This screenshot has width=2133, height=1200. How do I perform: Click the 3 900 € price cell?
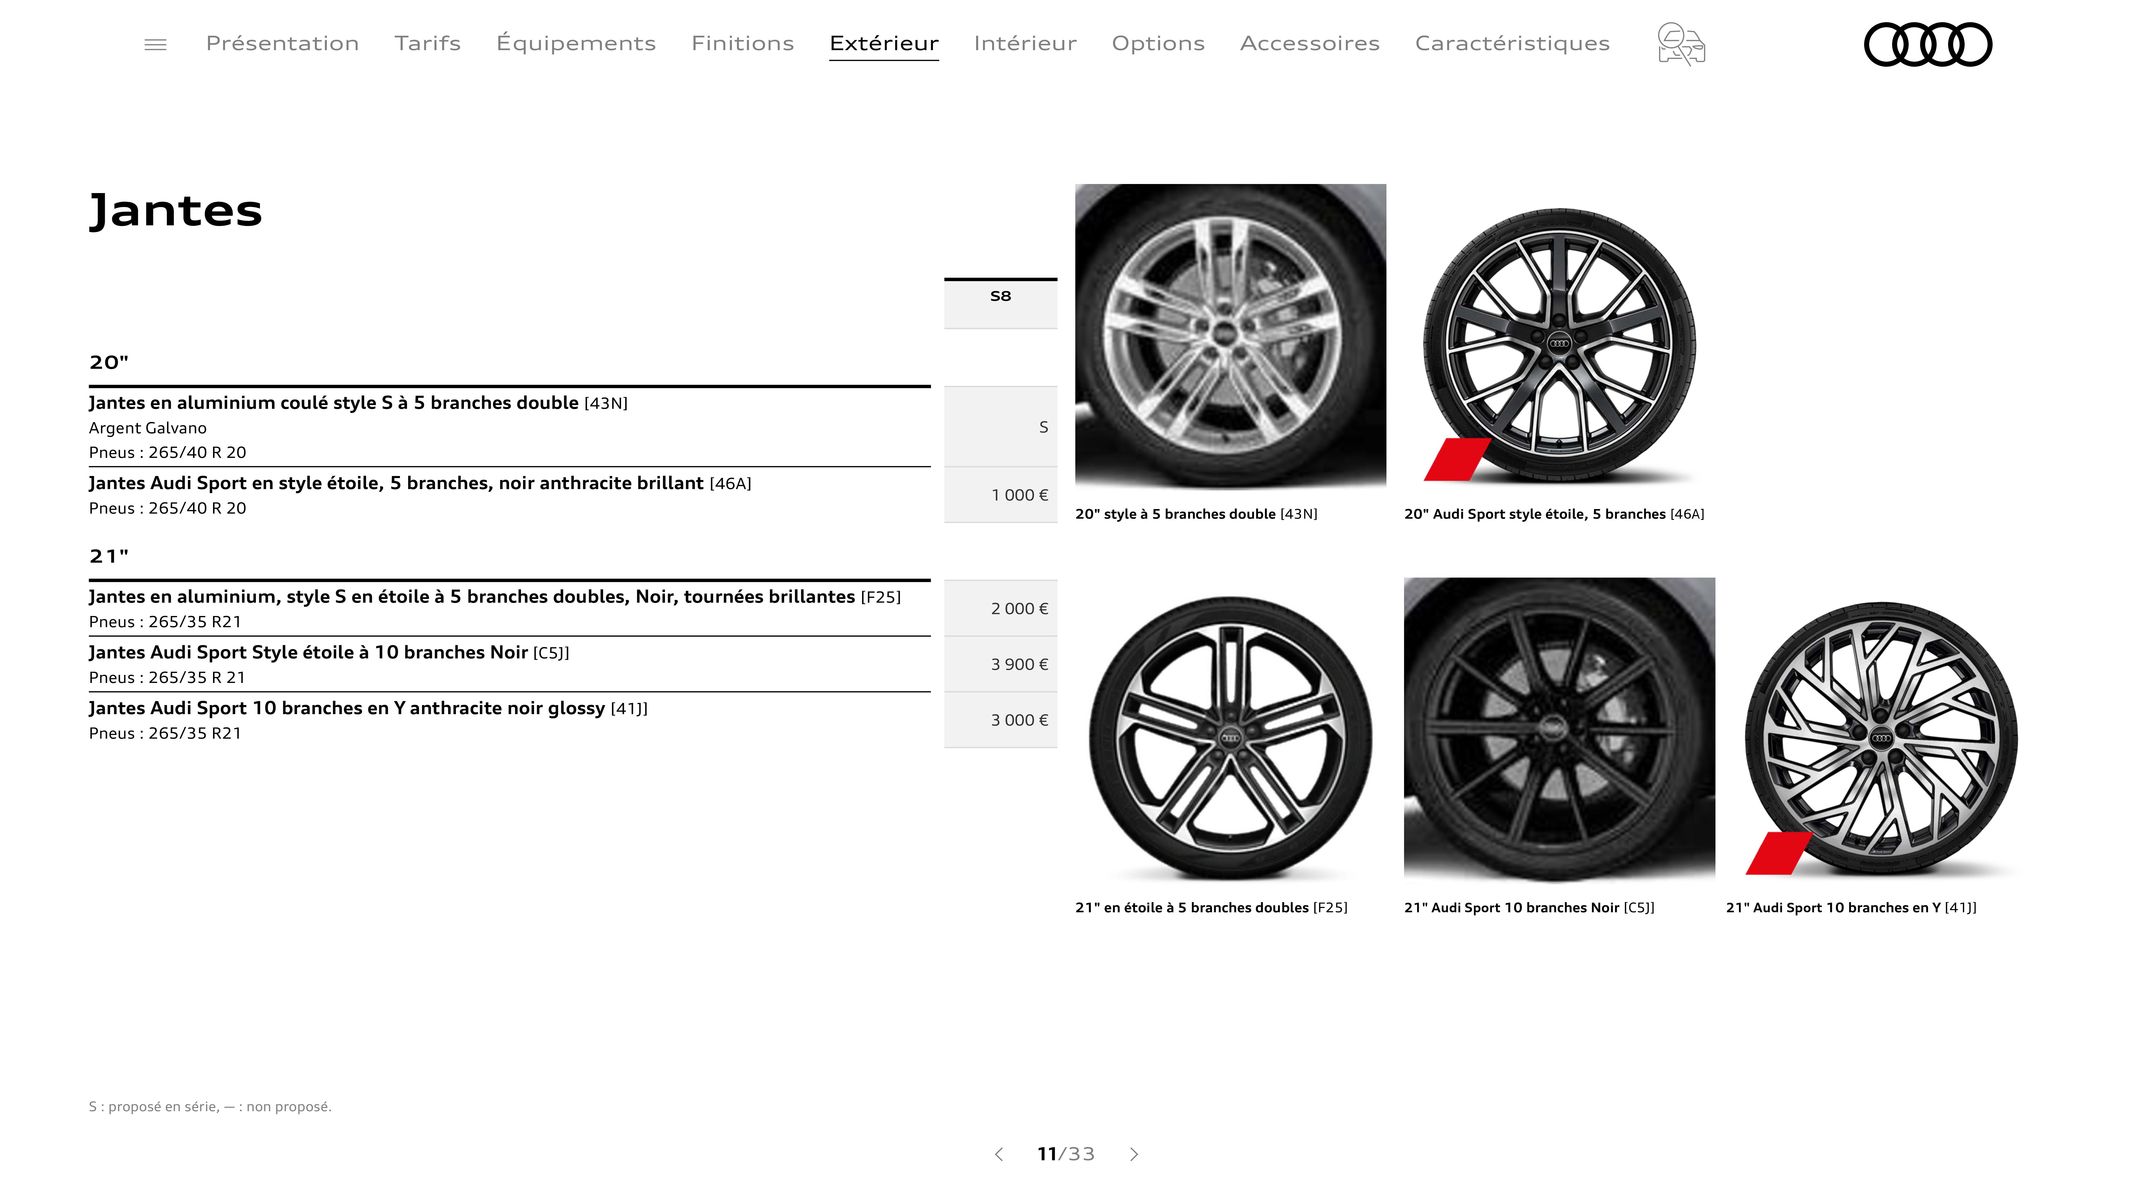pyautogui.click(x=1000, y=664)
